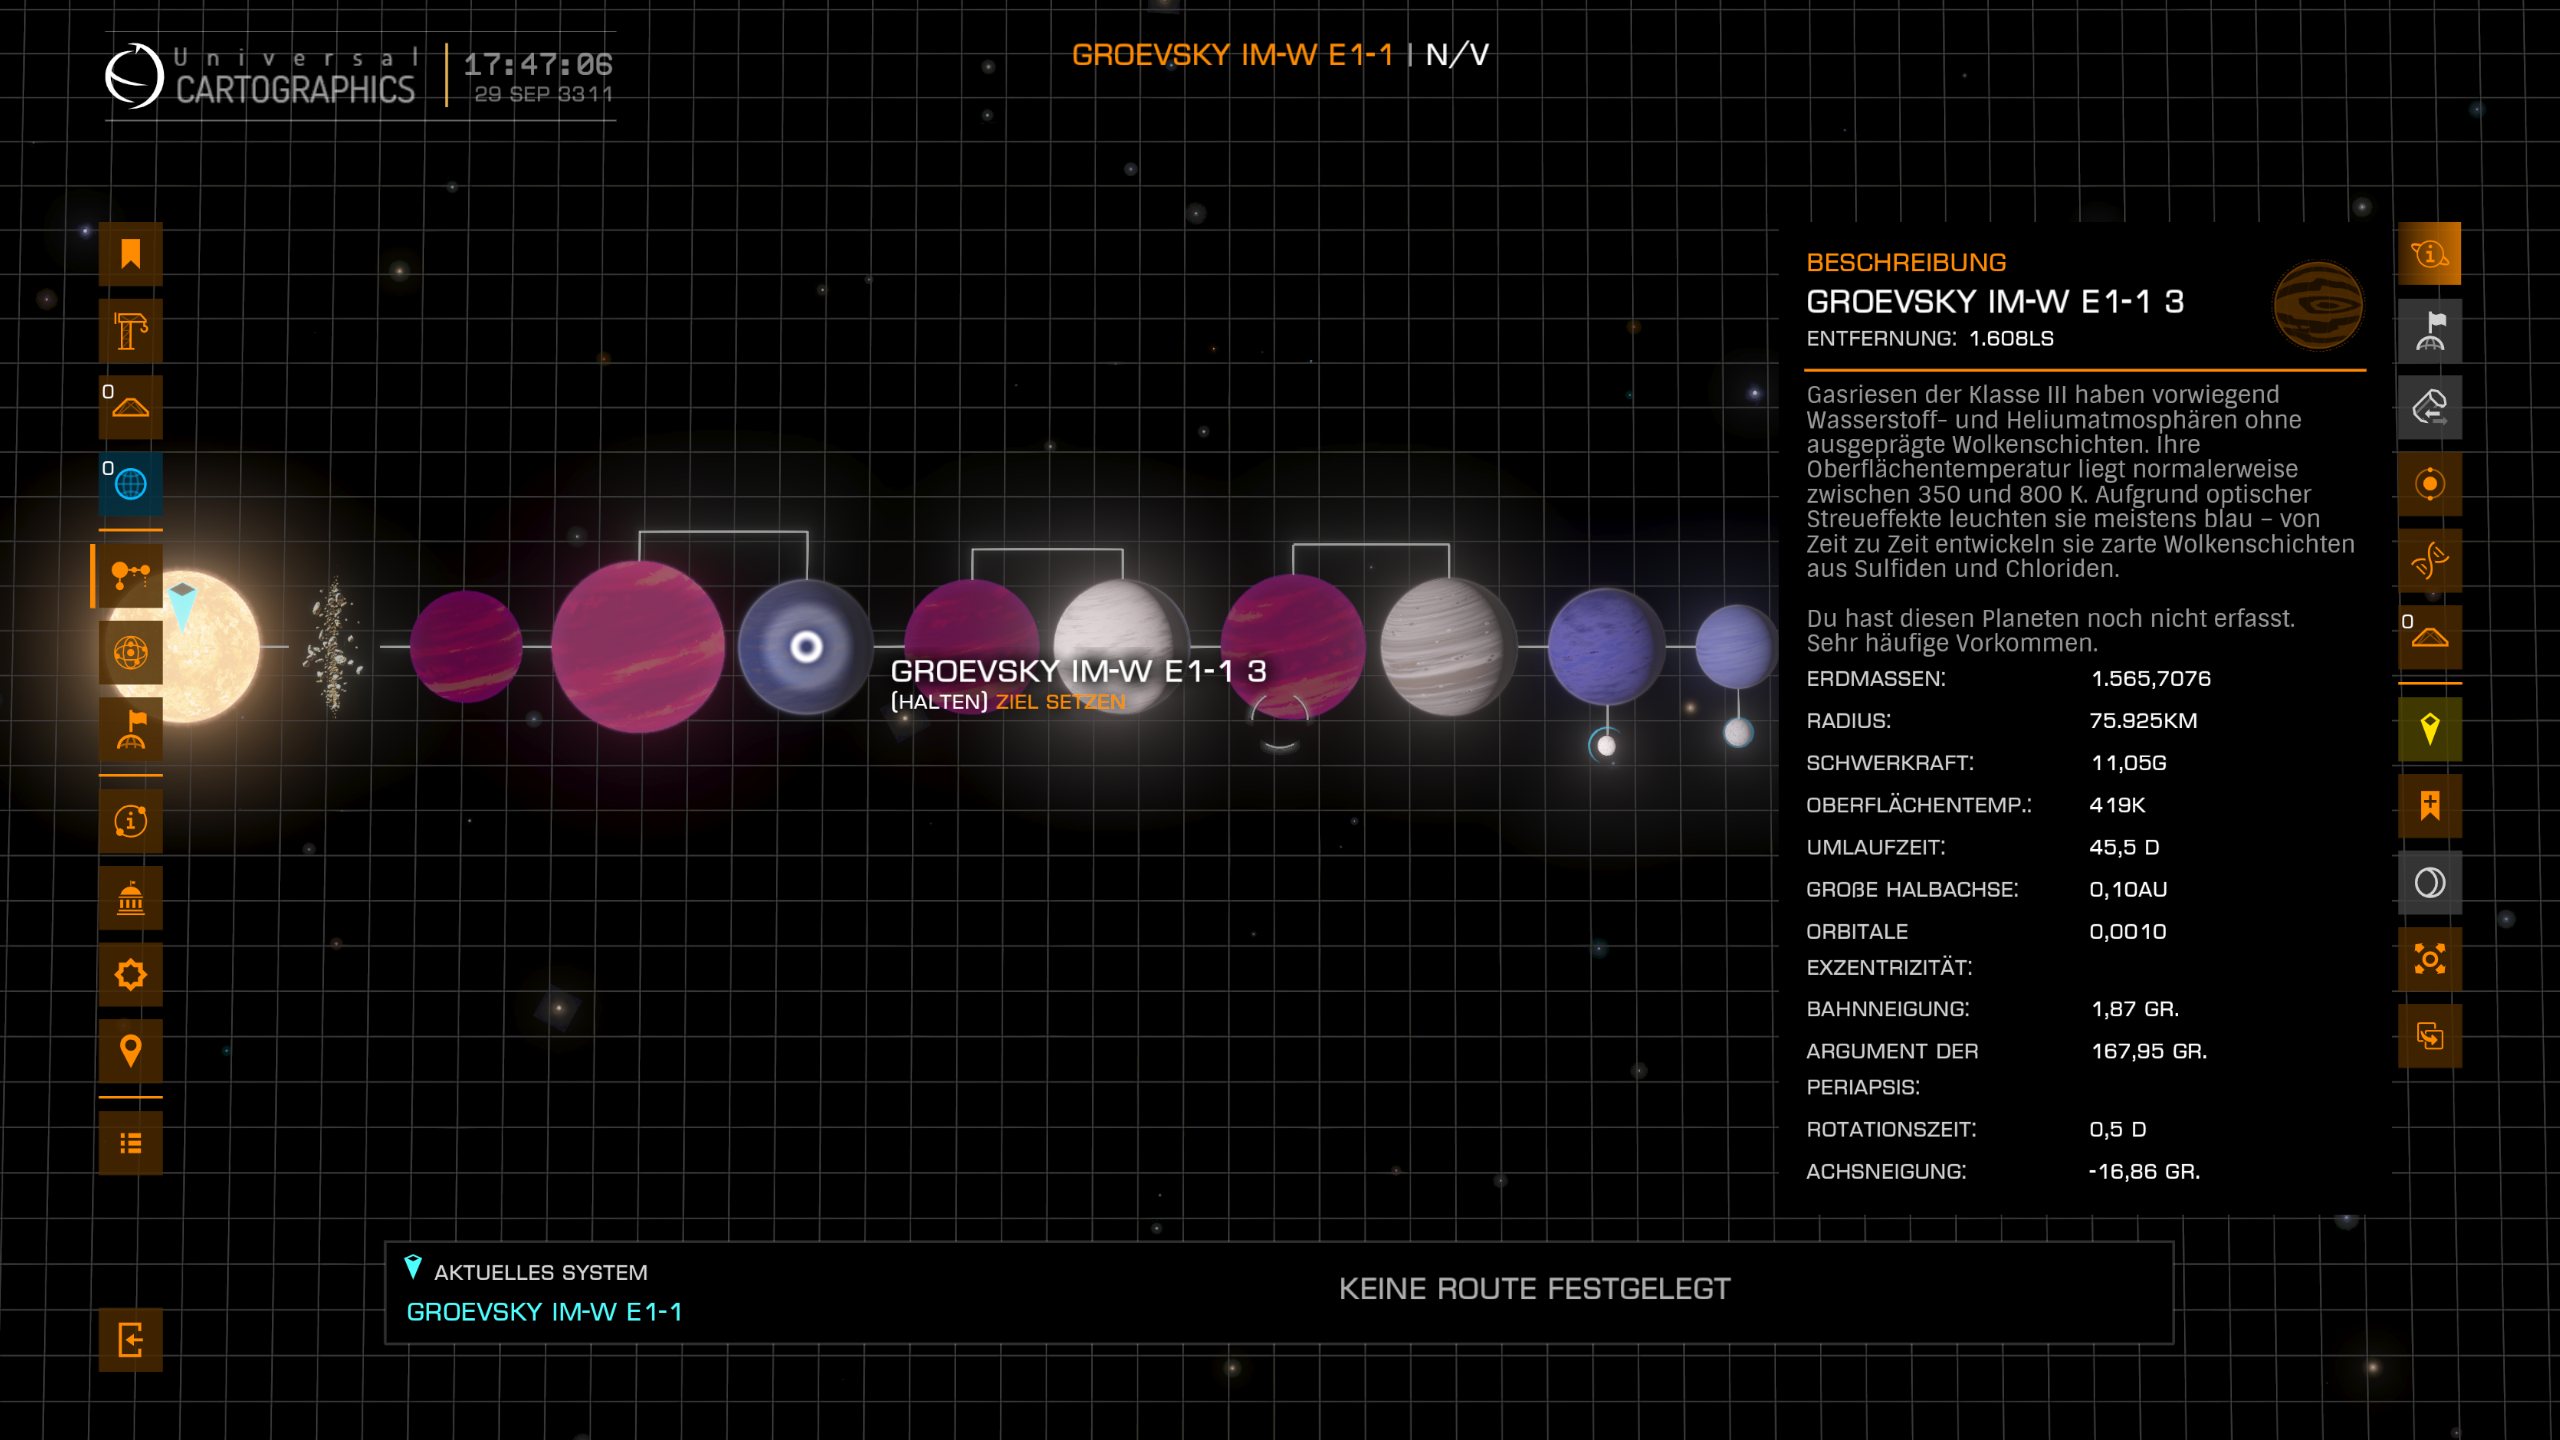
Task: Open bookmarks from left sidebar
Action: (130, 254)
